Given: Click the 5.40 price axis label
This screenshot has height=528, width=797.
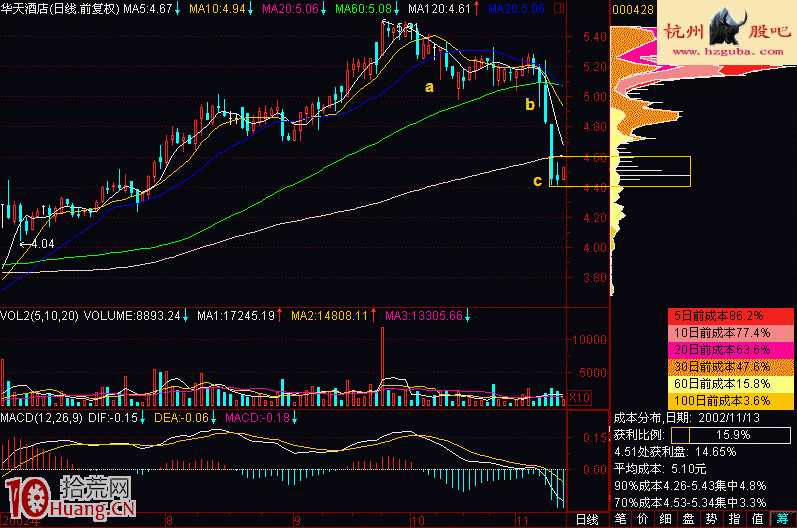Looking at the screenshot, I should (595, 37).
